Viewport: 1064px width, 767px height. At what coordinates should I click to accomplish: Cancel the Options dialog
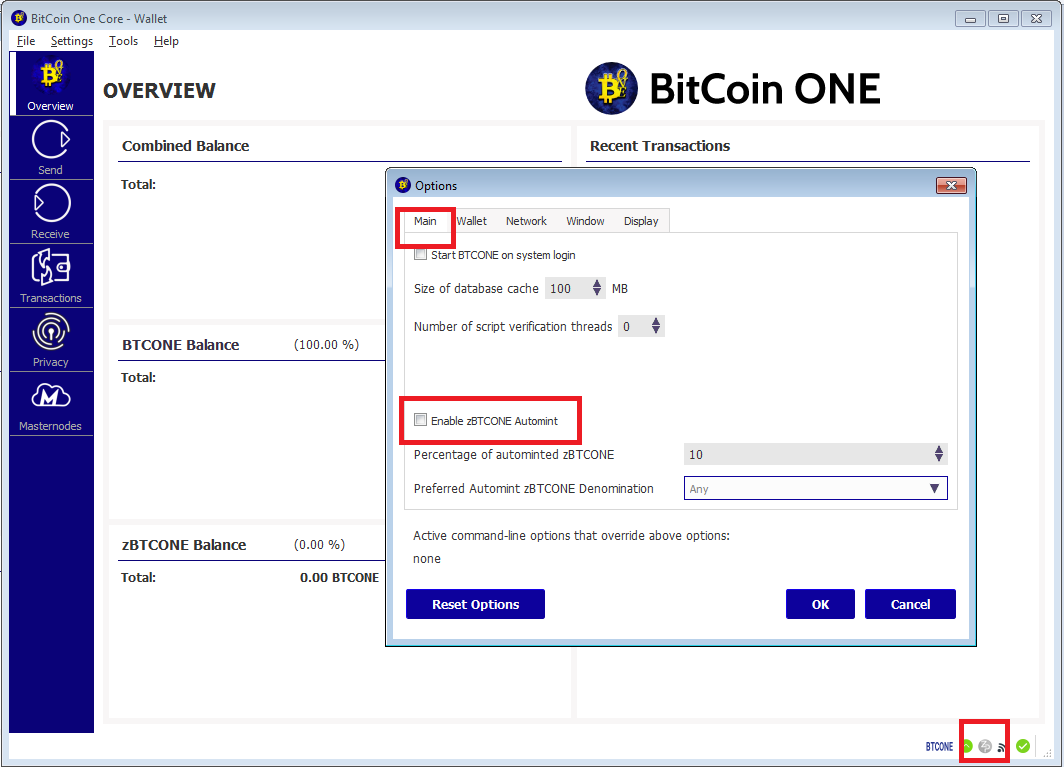tap(910, 604)
